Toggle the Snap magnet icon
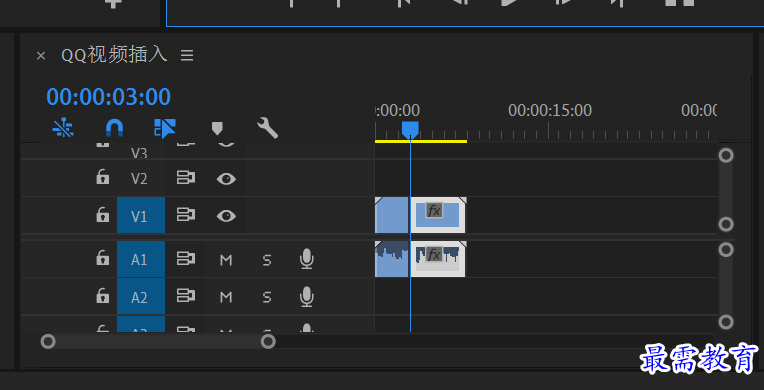Image resolution: width=764 pixels, height=390 pixels. click(x=115, y=128)
